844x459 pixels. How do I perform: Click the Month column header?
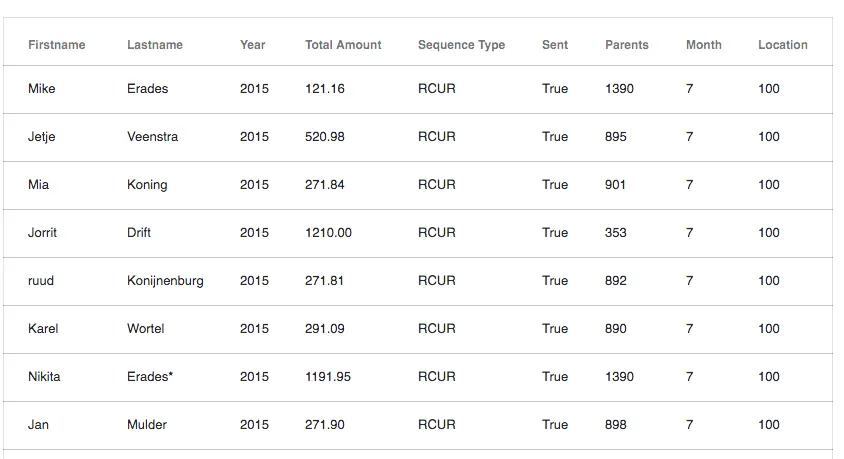[x=704, y=45]
